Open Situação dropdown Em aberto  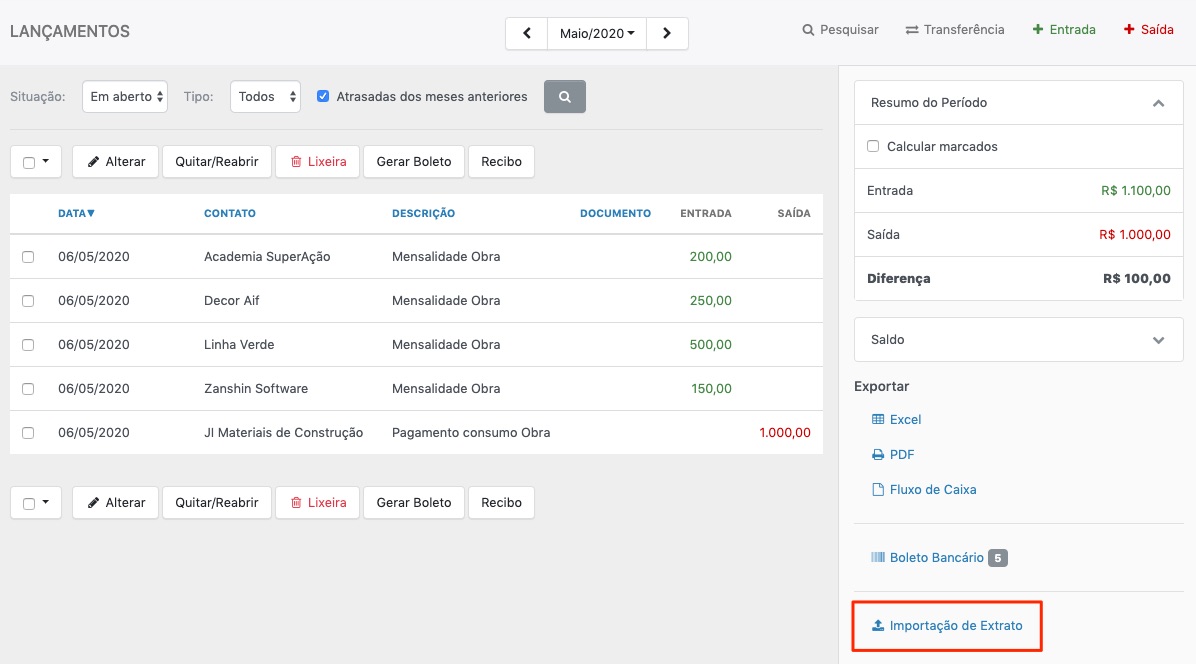tap(125, 97)
